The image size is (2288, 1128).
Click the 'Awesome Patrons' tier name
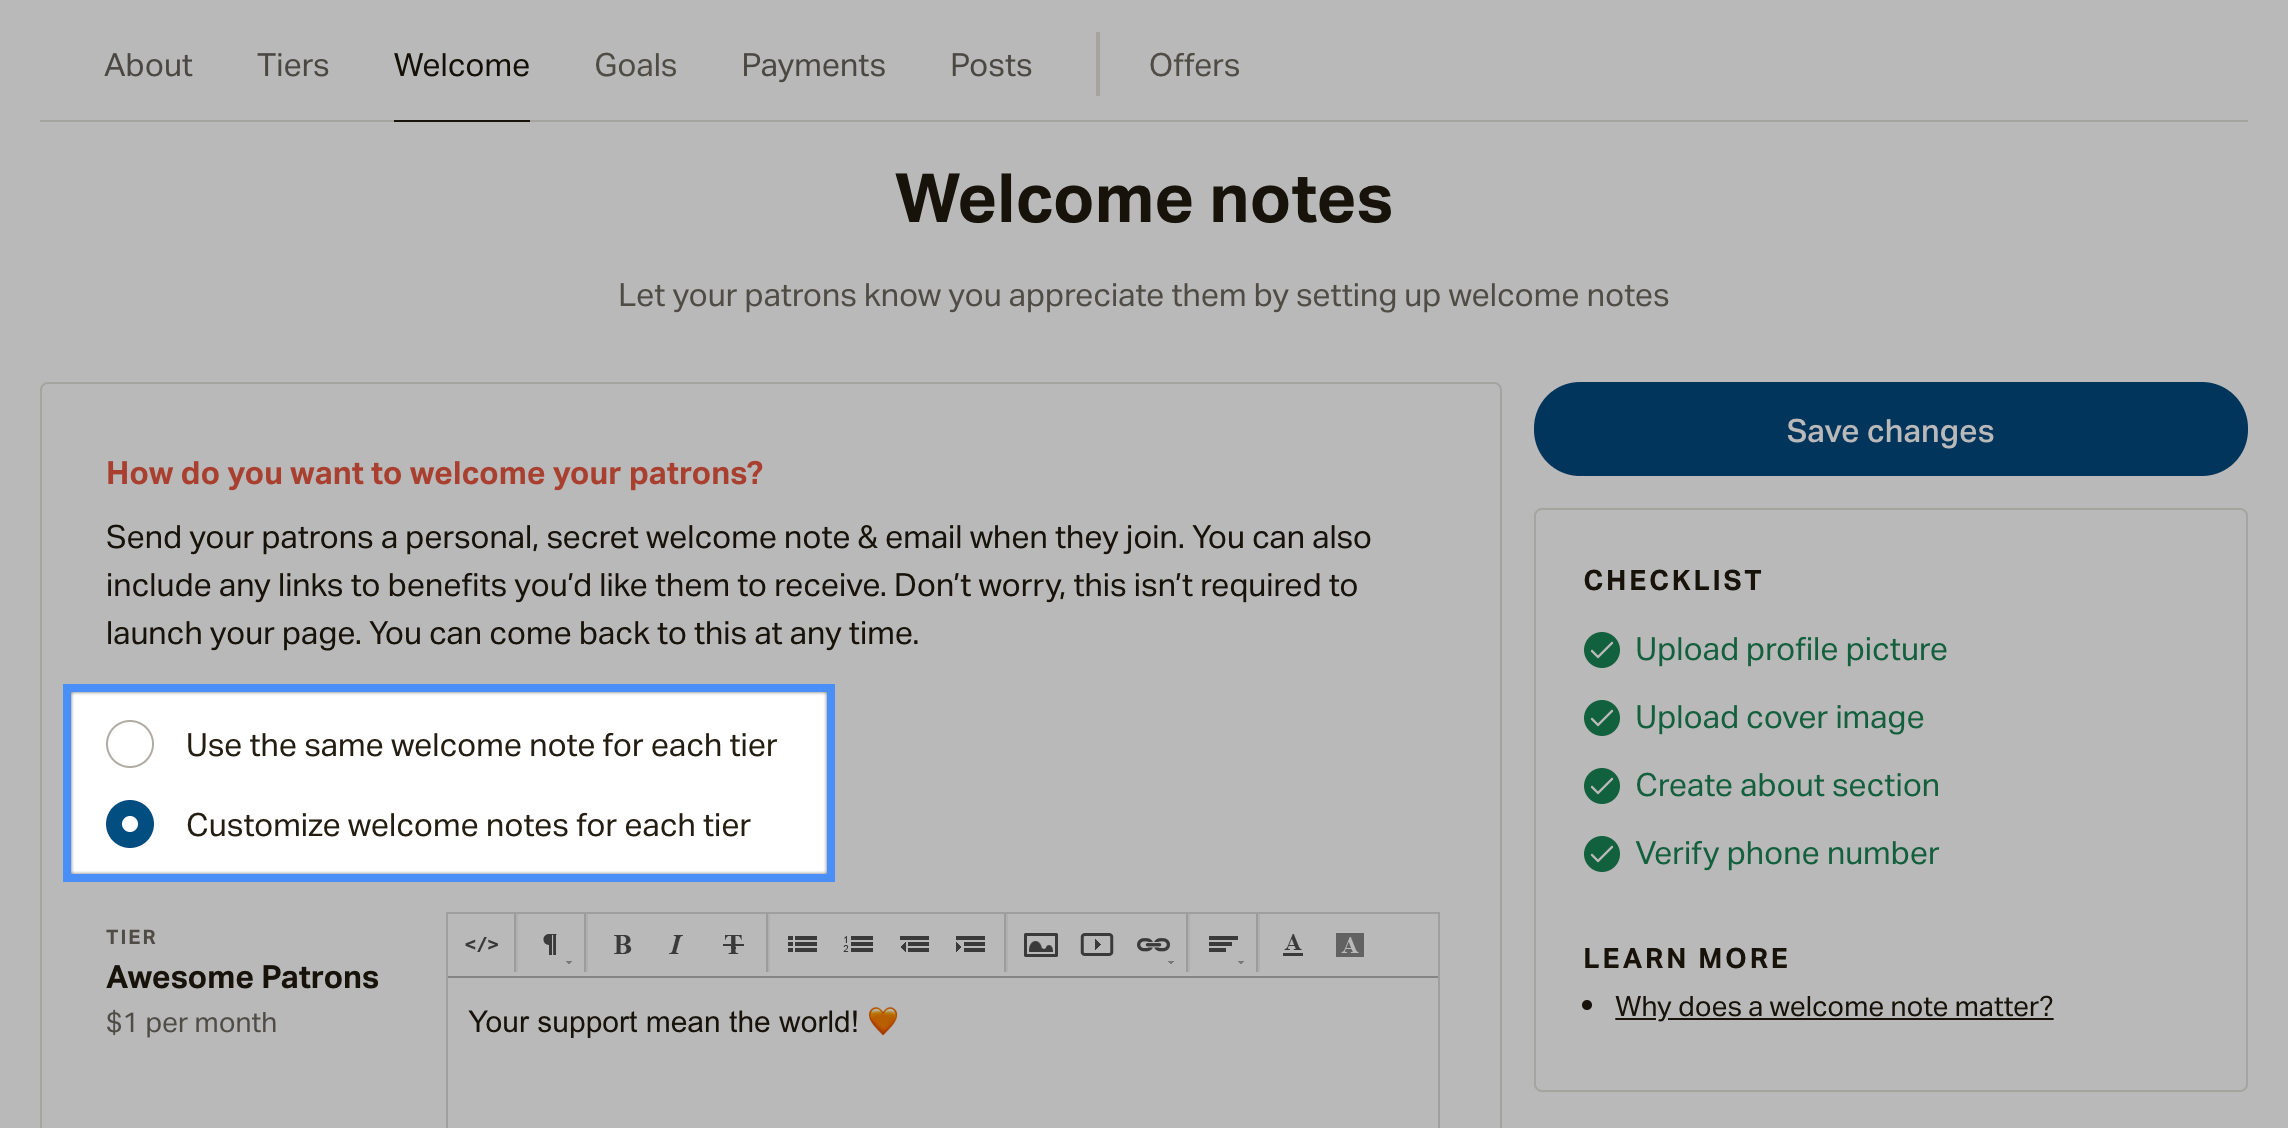[x=243, y=977]
